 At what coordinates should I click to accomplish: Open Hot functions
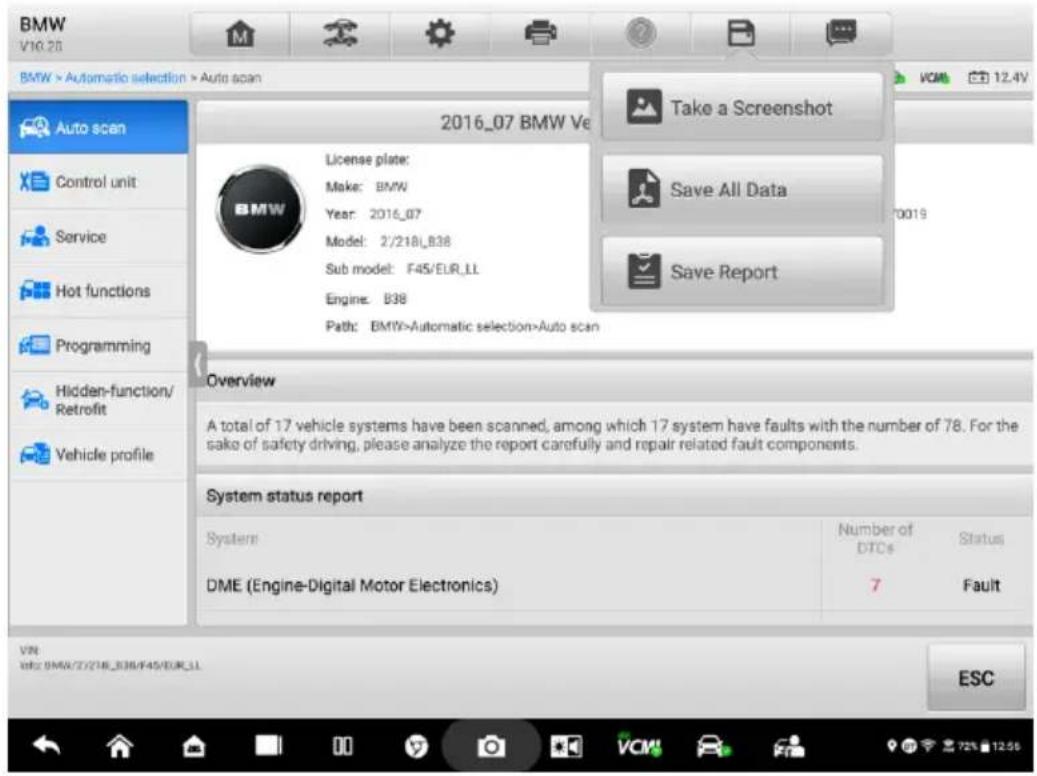pyautogui.click(x=98, y=290)
